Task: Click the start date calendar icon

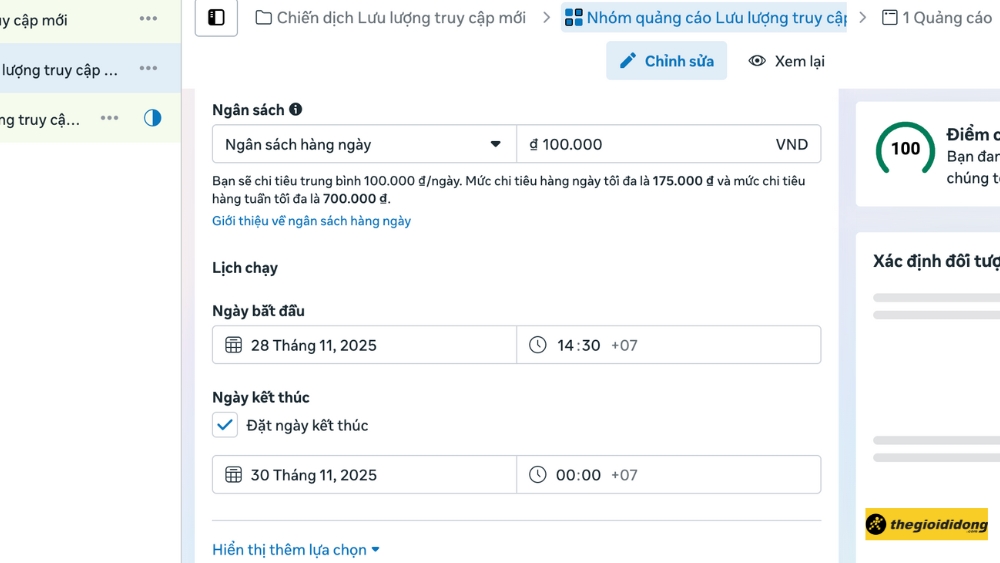Action: click(x=233, y=345)
